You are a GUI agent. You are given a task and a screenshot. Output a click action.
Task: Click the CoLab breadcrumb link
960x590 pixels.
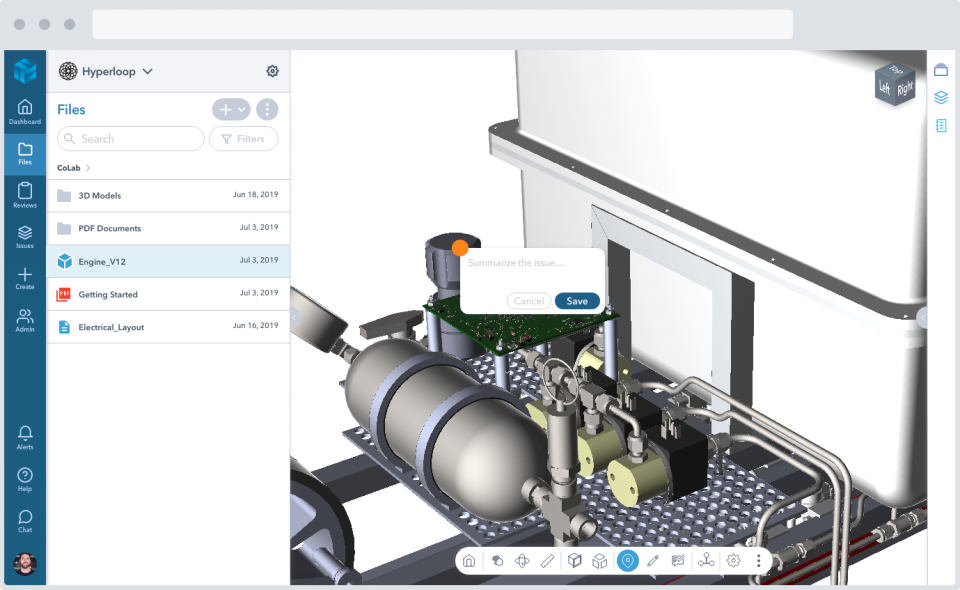point(69,168)
